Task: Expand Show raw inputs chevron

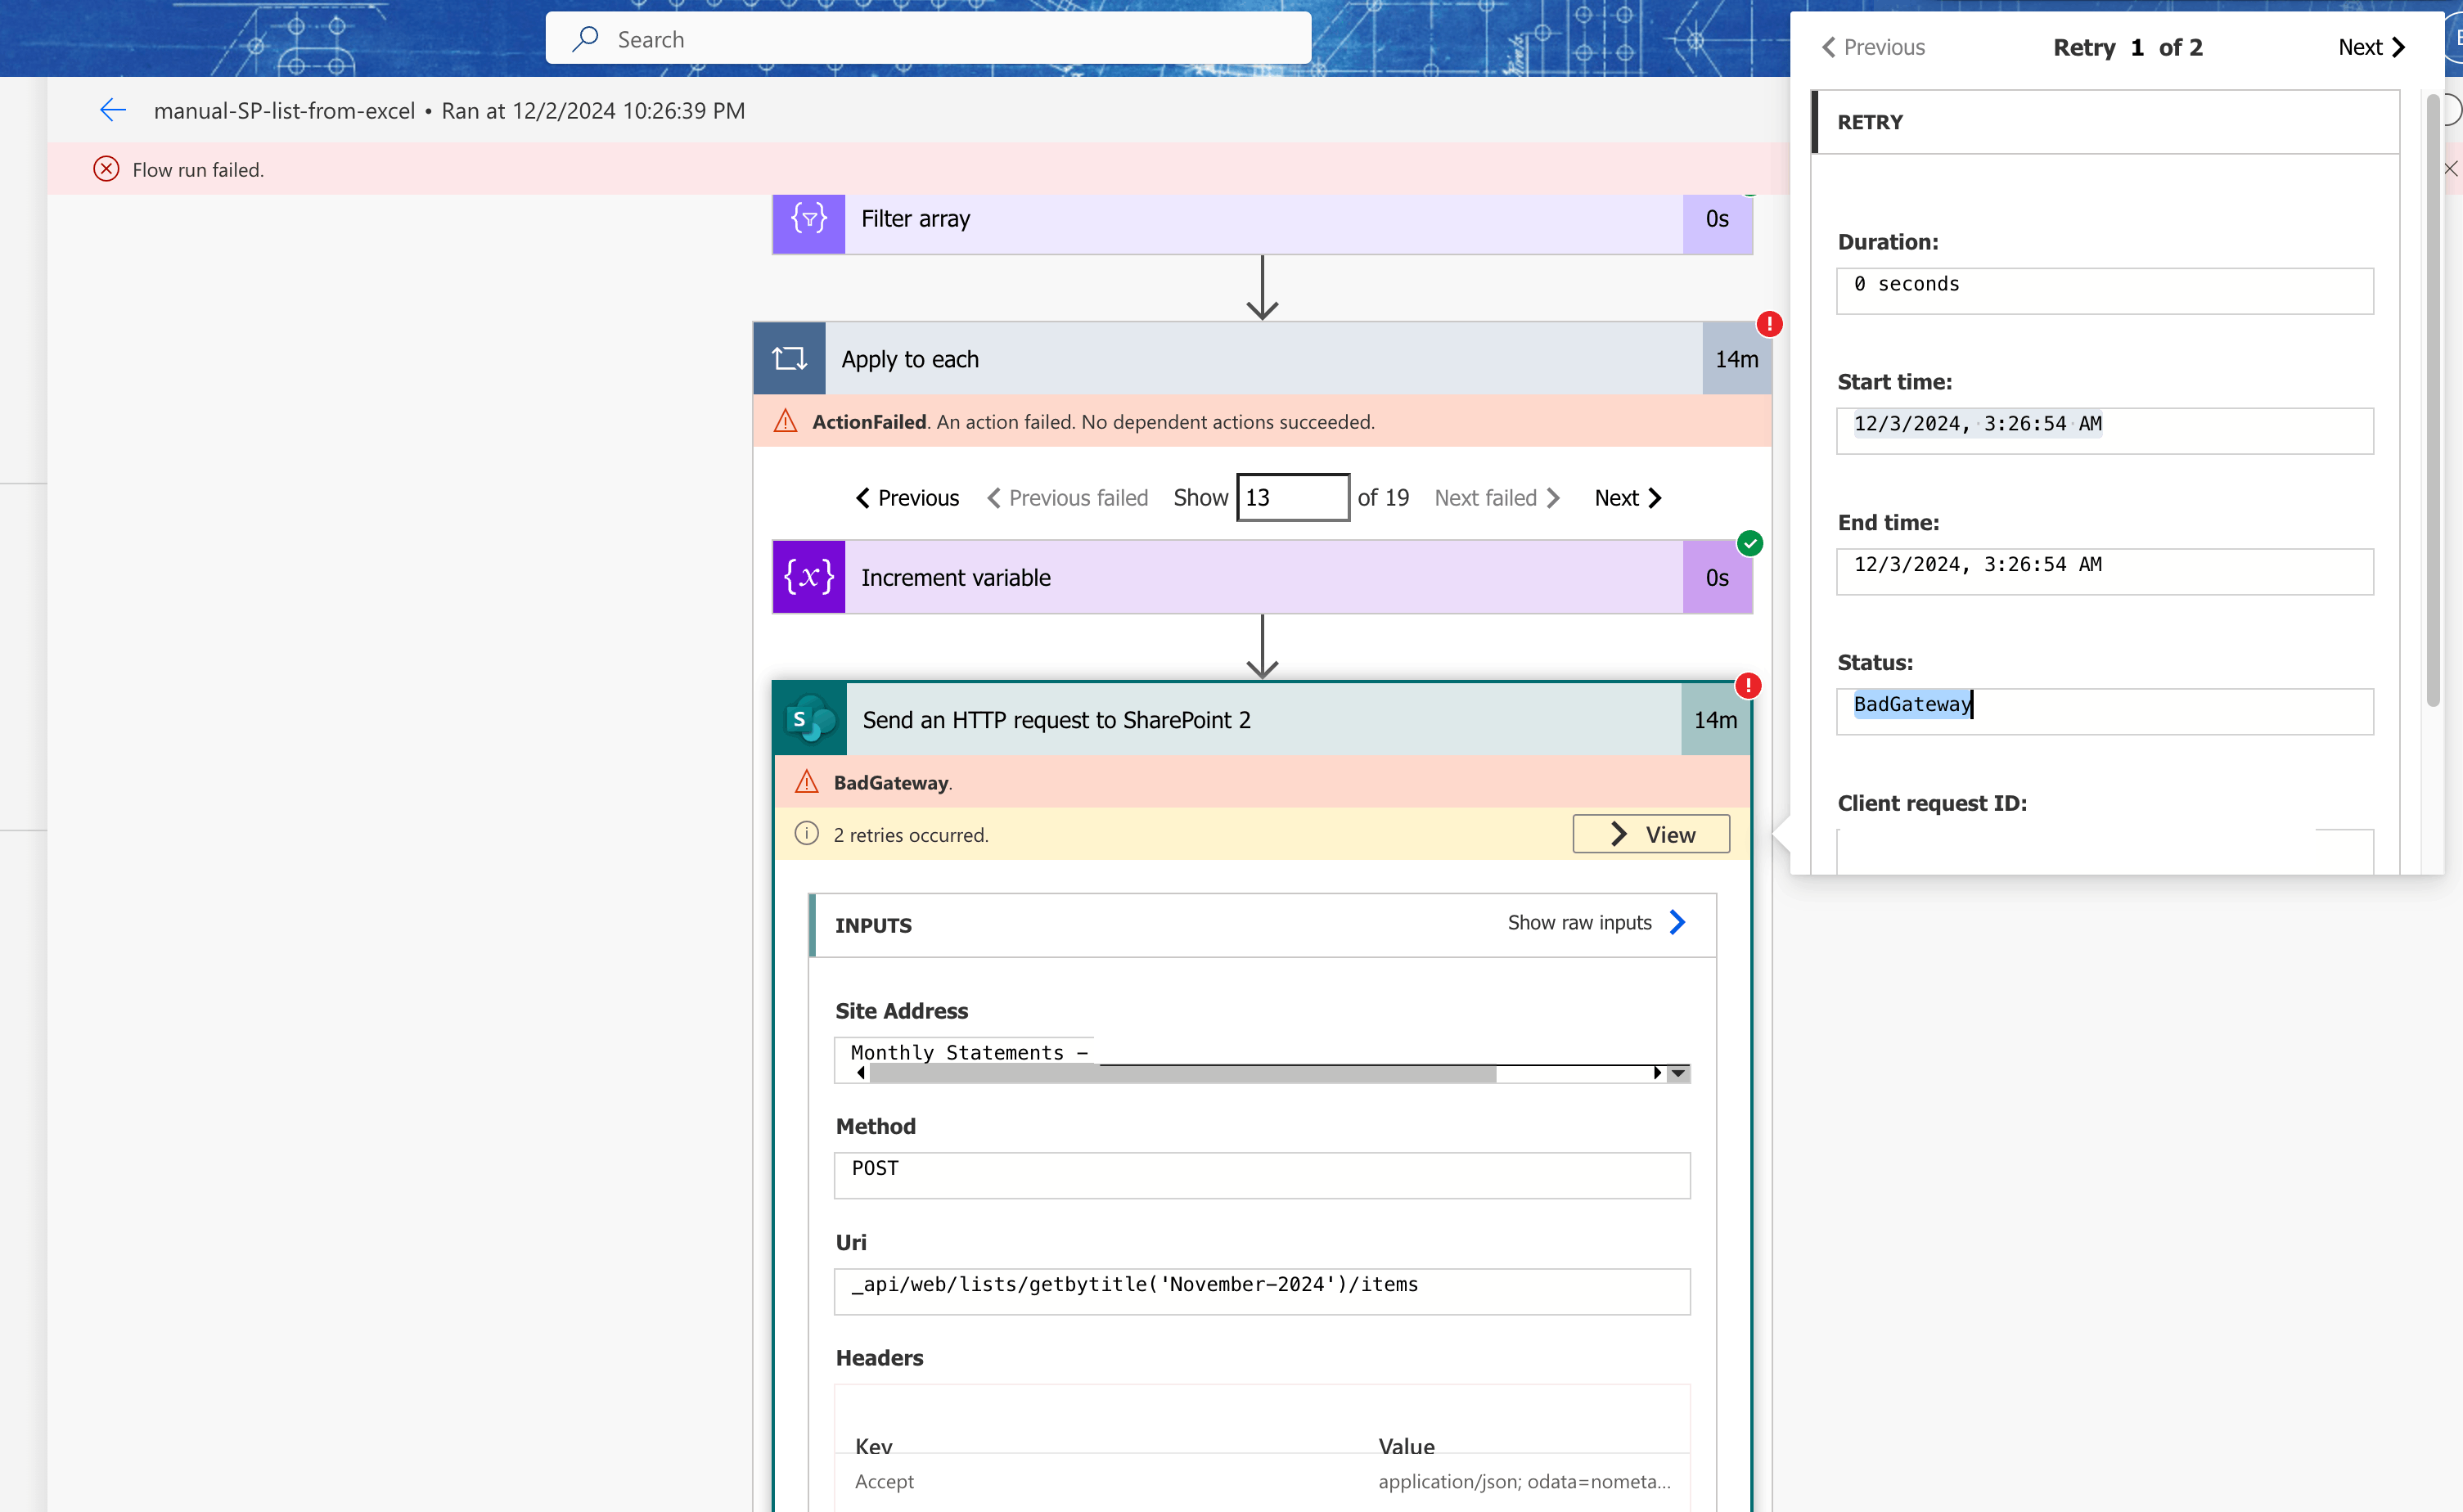Action: pyautogui.click(x=1677, y=923)
